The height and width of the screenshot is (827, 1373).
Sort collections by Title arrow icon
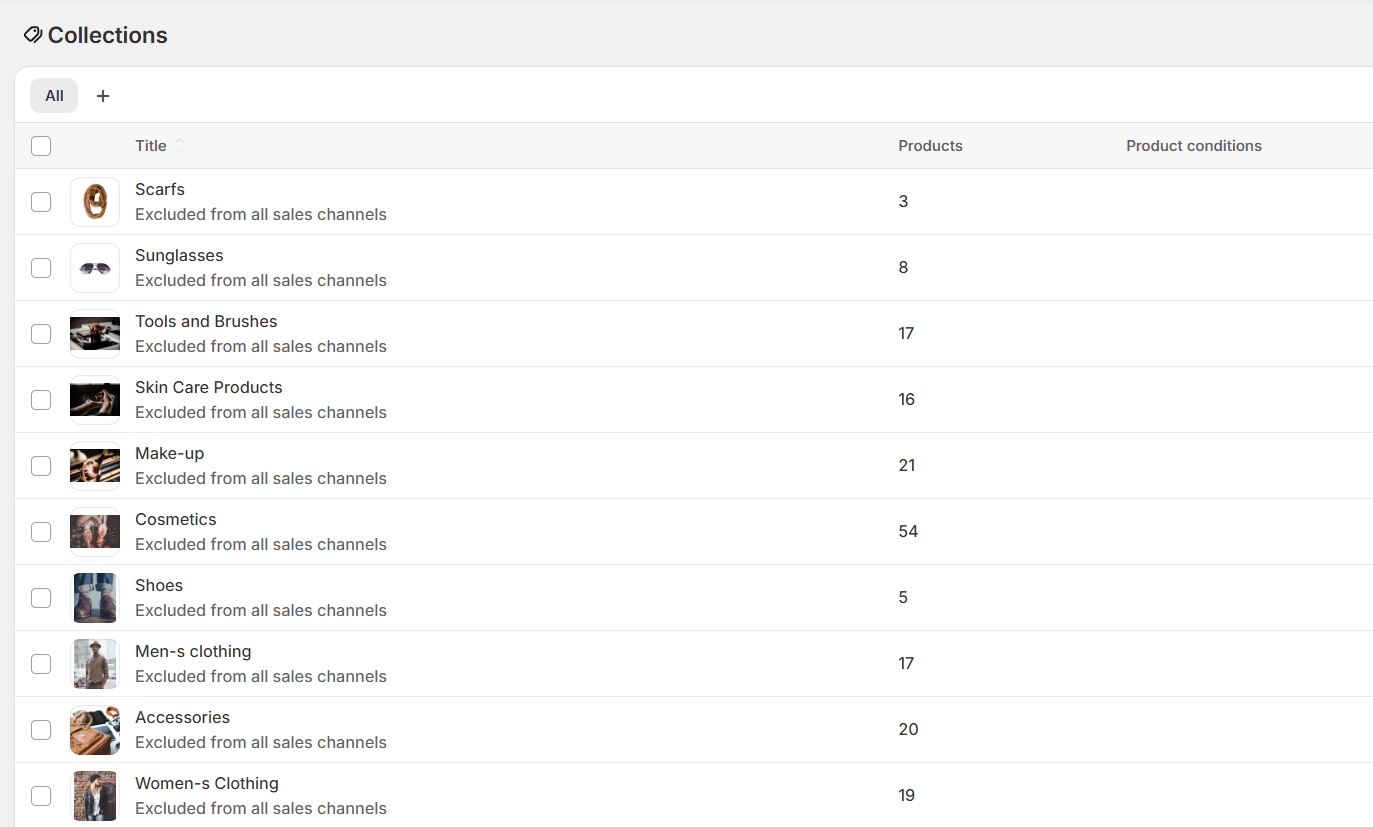(x=180, y=145)
